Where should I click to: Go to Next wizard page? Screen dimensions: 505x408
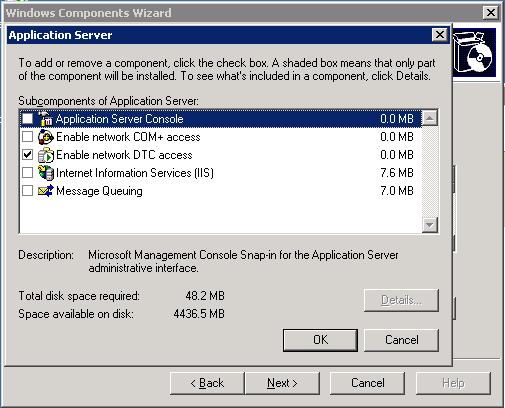coord(282,383)
